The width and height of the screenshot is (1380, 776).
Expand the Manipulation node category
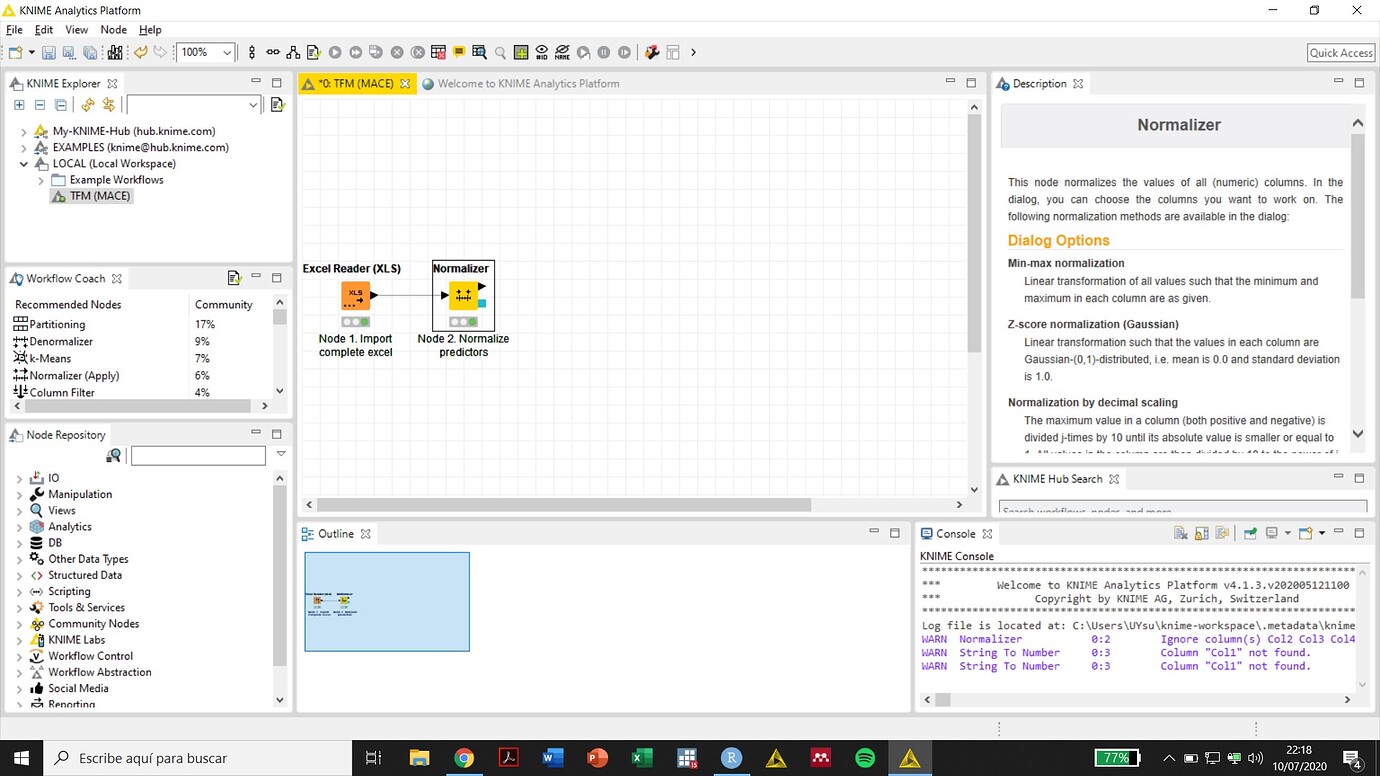point(20,494)
